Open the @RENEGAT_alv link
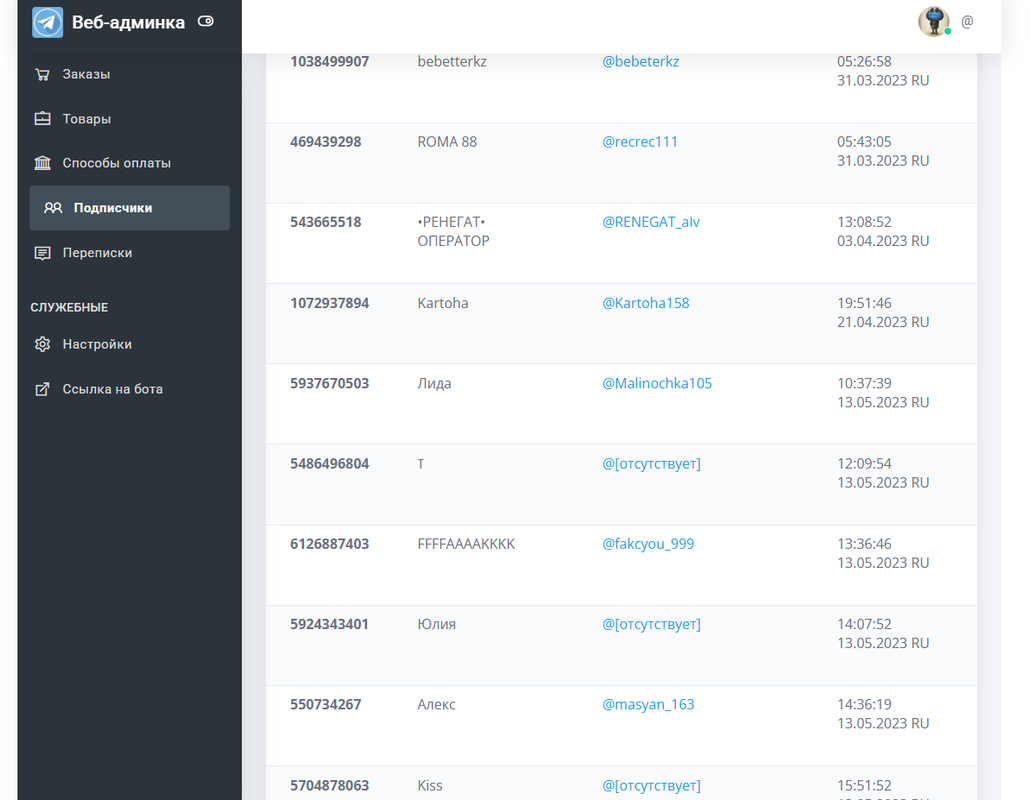The width and height of the screenshot is (1030, 800). (651, 222)
